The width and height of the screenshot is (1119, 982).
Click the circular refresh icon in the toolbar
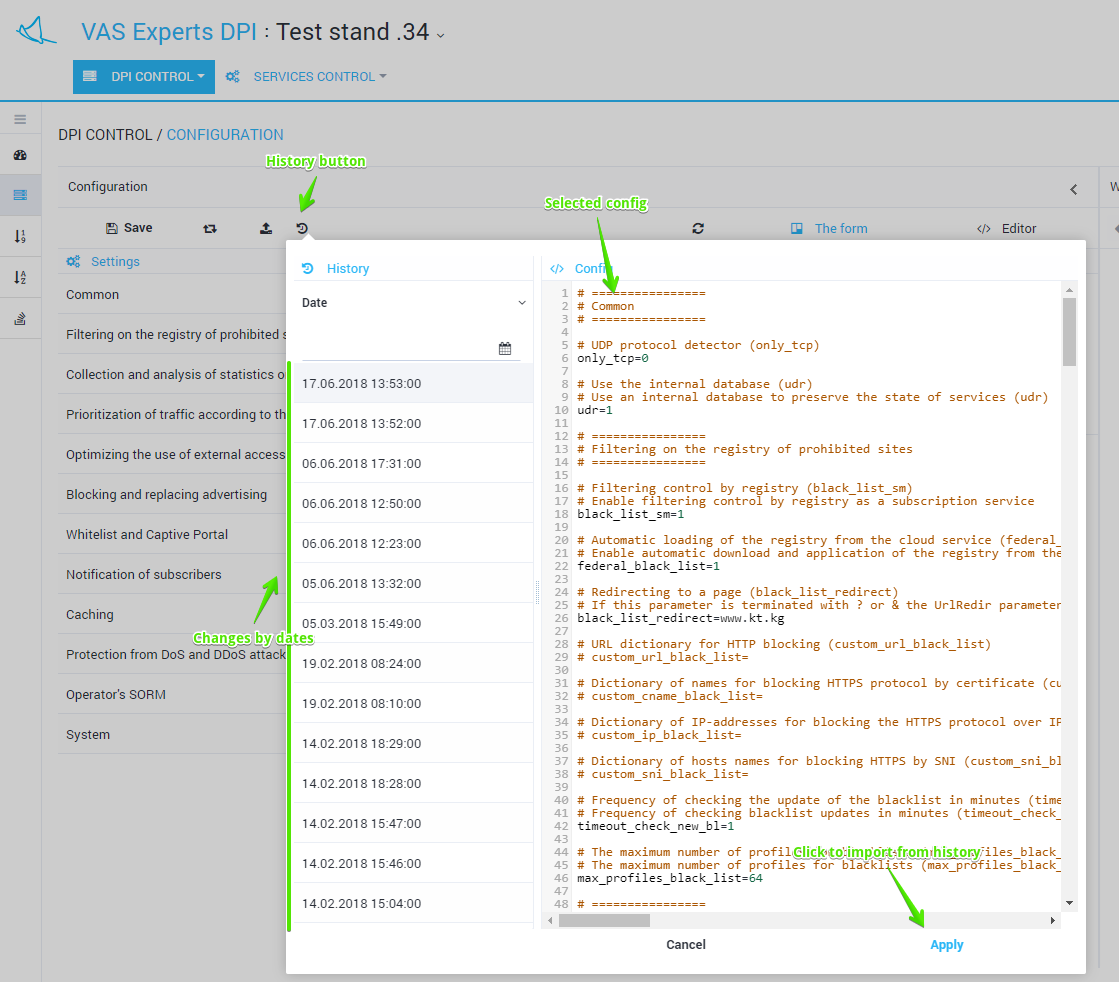coord(698,228)
